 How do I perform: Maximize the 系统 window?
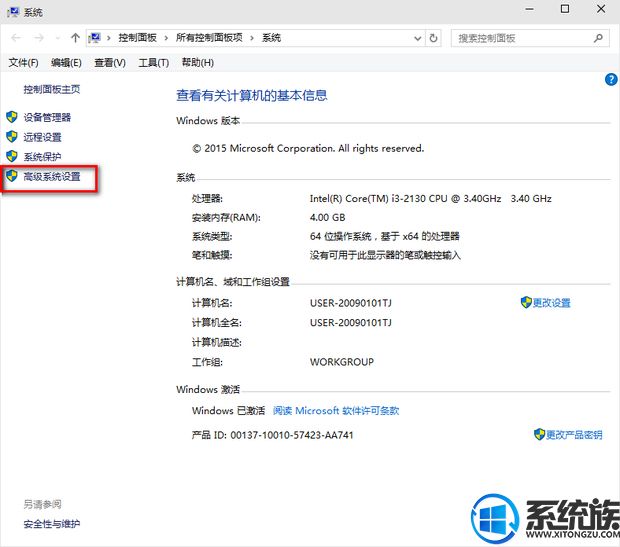point(565,9)
